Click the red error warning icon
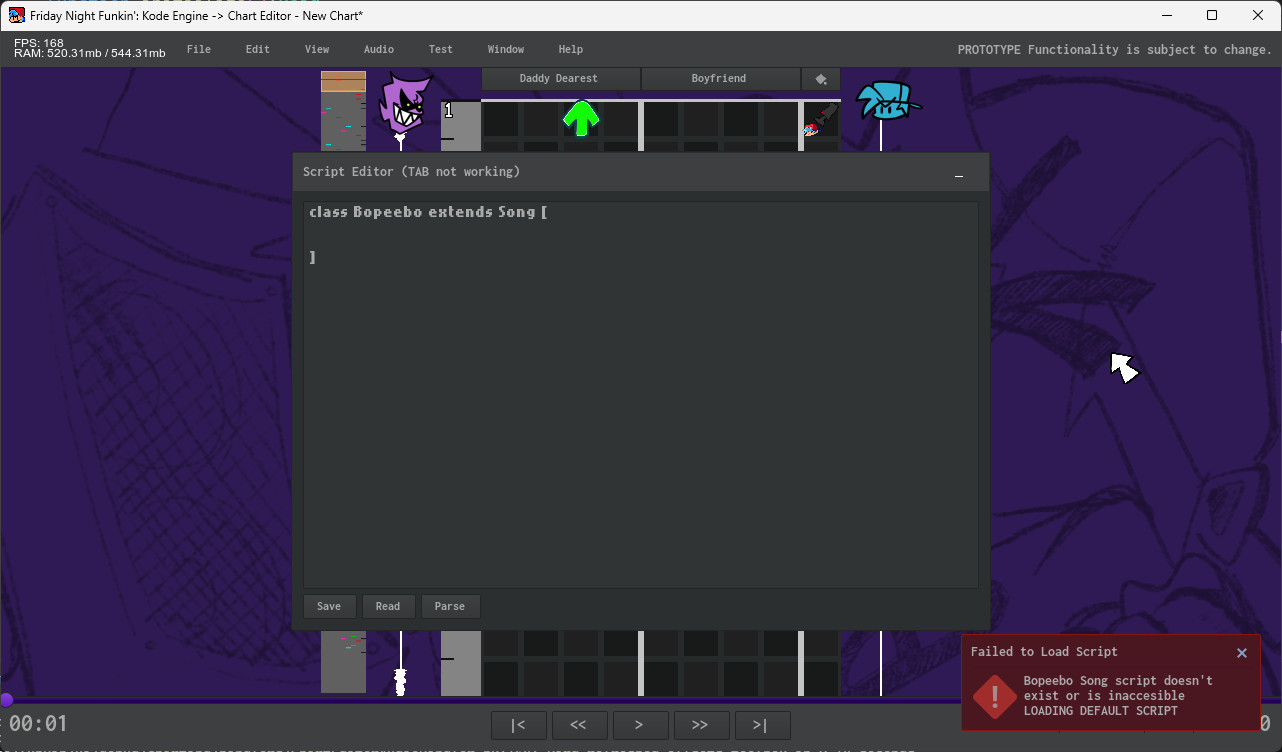The width and height of the screenshot is (1282, 752). coord(995,696)
